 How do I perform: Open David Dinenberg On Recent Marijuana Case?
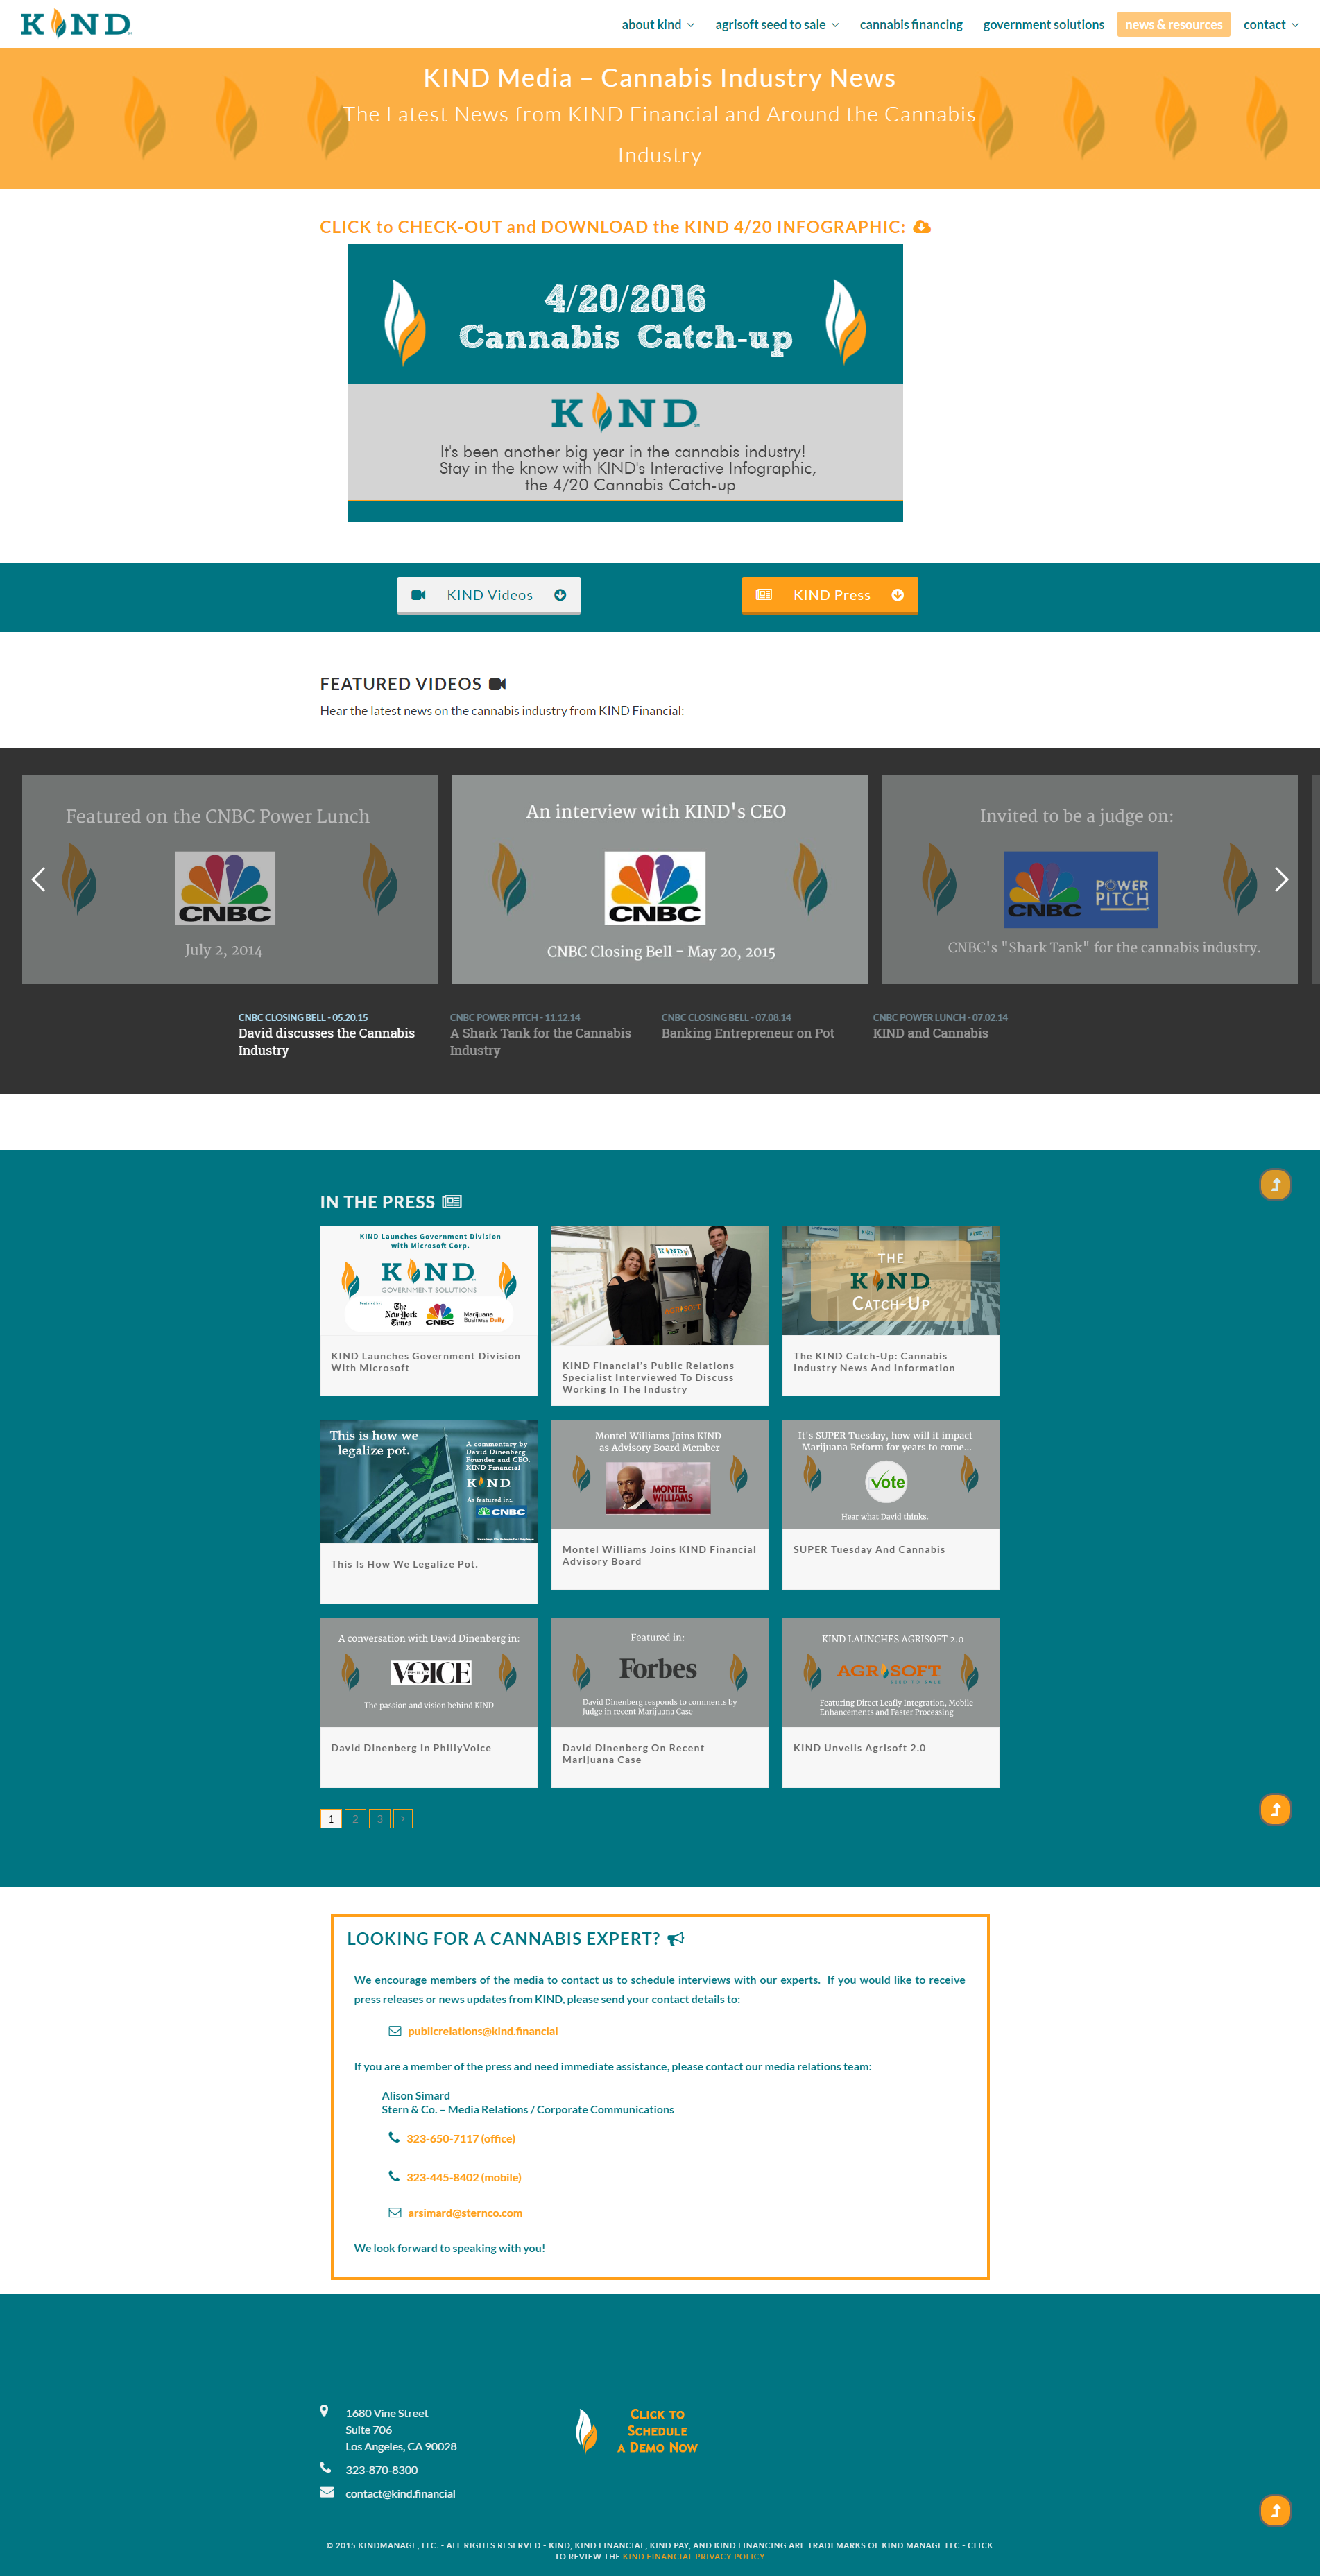pos(659,1703)
